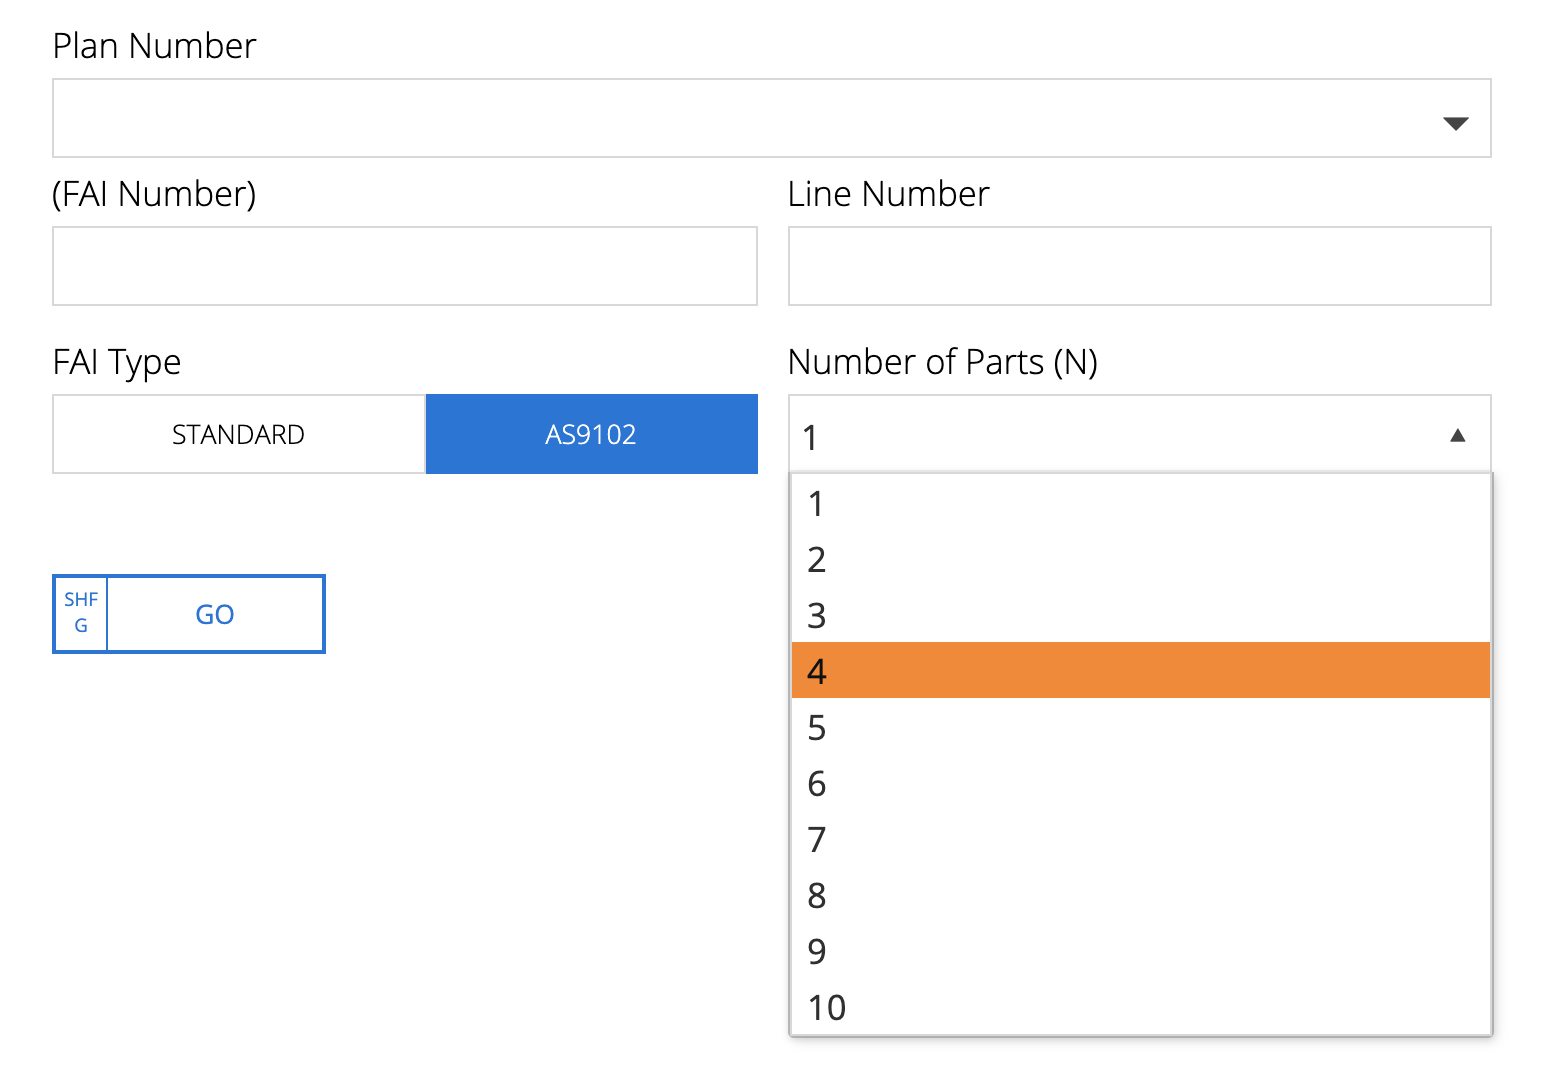Pick option 5 in parts dropdown

(x=1140, y=728)
